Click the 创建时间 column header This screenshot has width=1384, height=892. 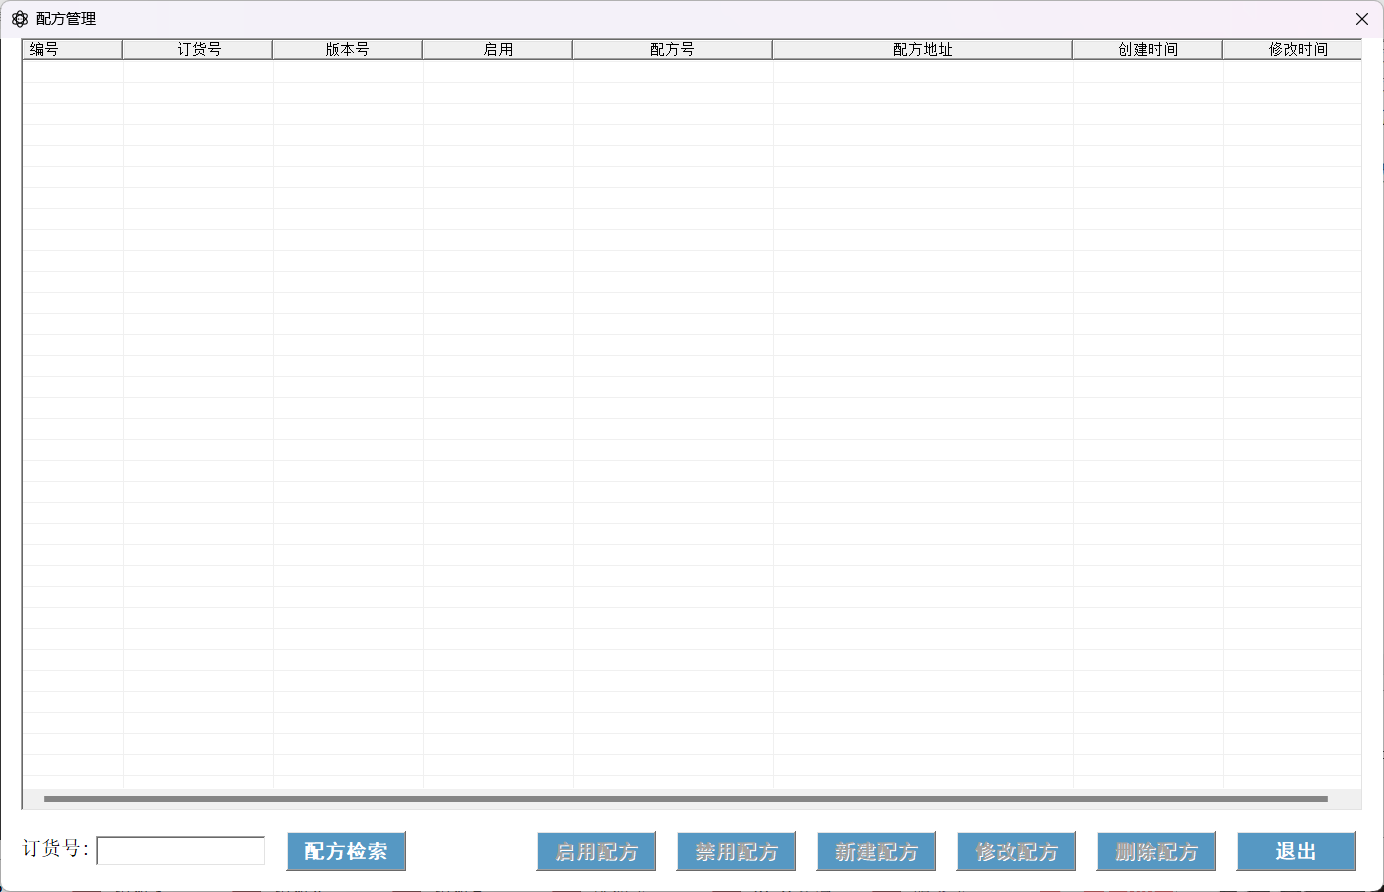1147,49
